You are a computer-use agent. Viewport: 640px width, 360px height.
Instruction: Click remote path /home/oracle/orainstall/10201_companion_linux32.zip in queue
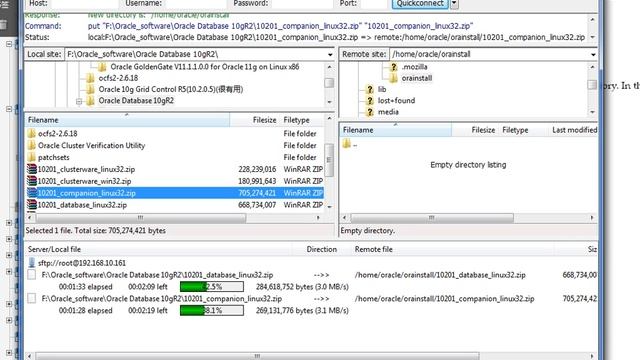pos(444,299)
